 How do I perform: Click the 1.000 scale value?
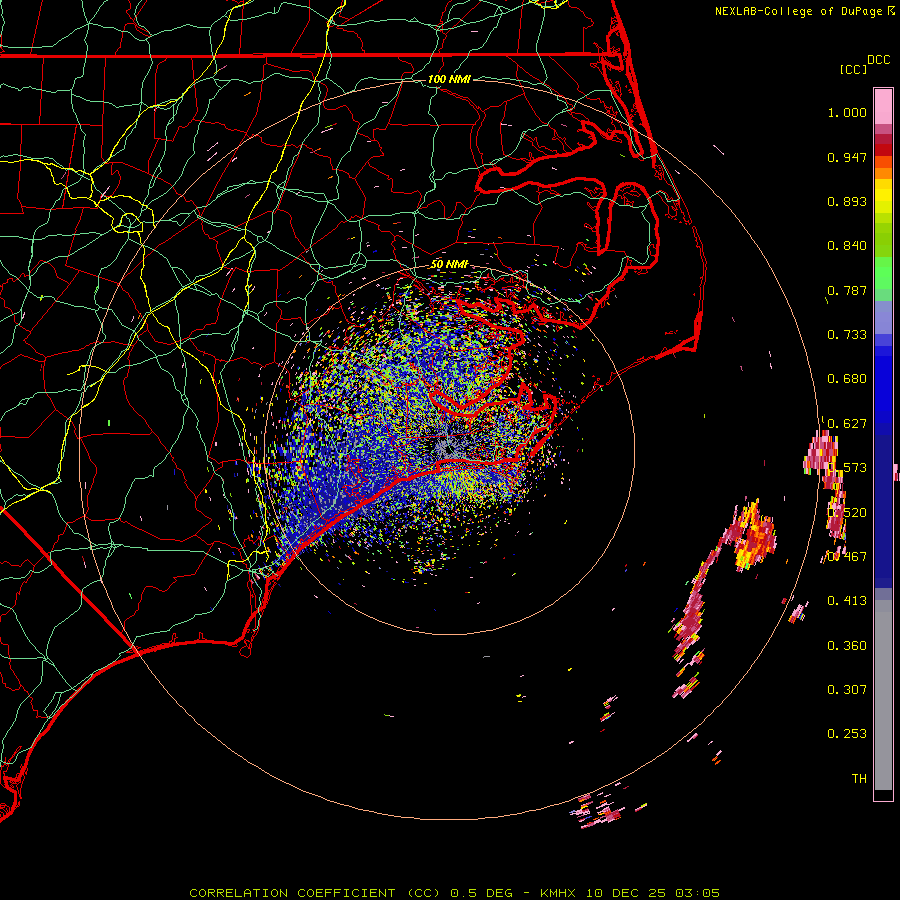point(847,112)
